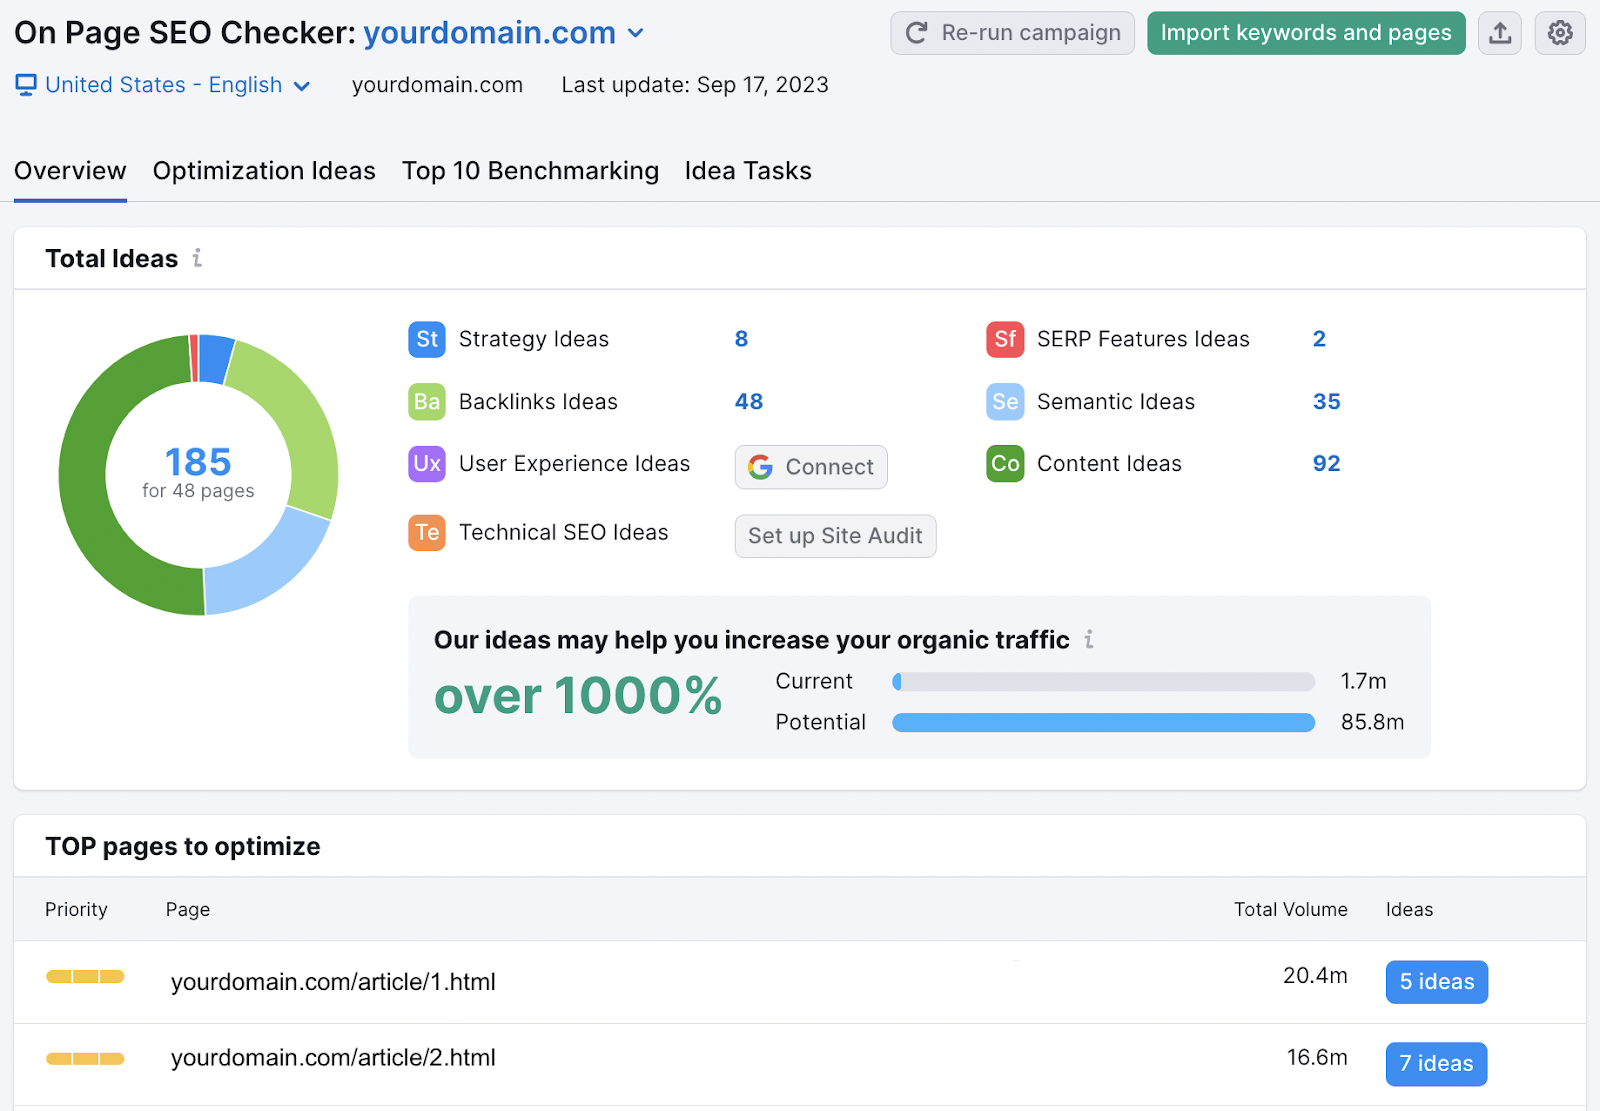Click the info icon beside Total Ideas
Viewport: 1600px width, 1111px height.
click(x=197, y=258)
